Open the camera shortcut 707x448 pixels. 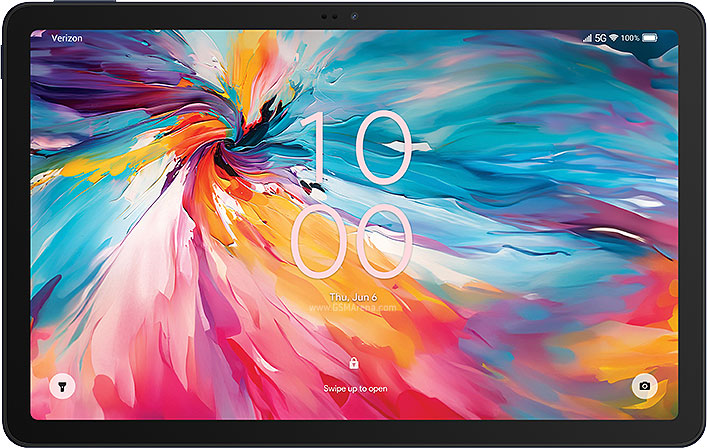(645, 386)
